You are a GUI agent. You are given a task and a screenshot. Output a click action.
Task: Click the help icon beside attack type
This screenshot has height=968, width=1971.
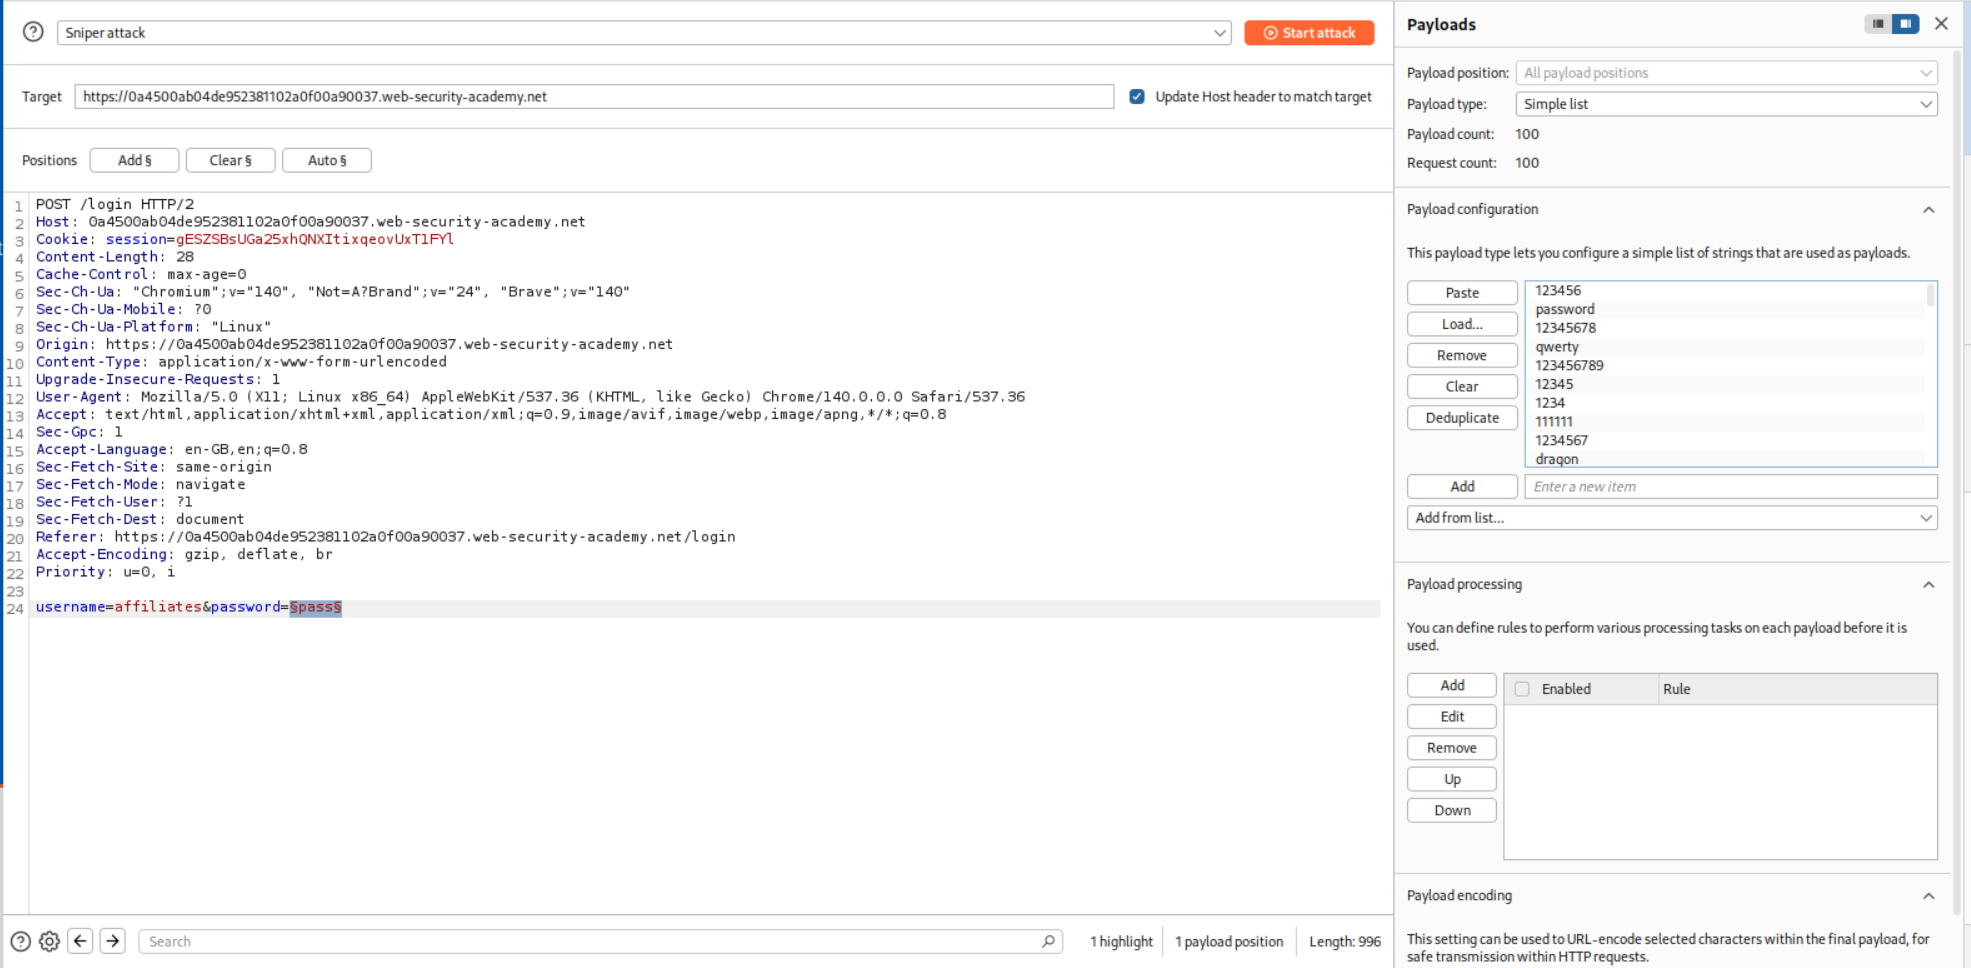(33, 32)
